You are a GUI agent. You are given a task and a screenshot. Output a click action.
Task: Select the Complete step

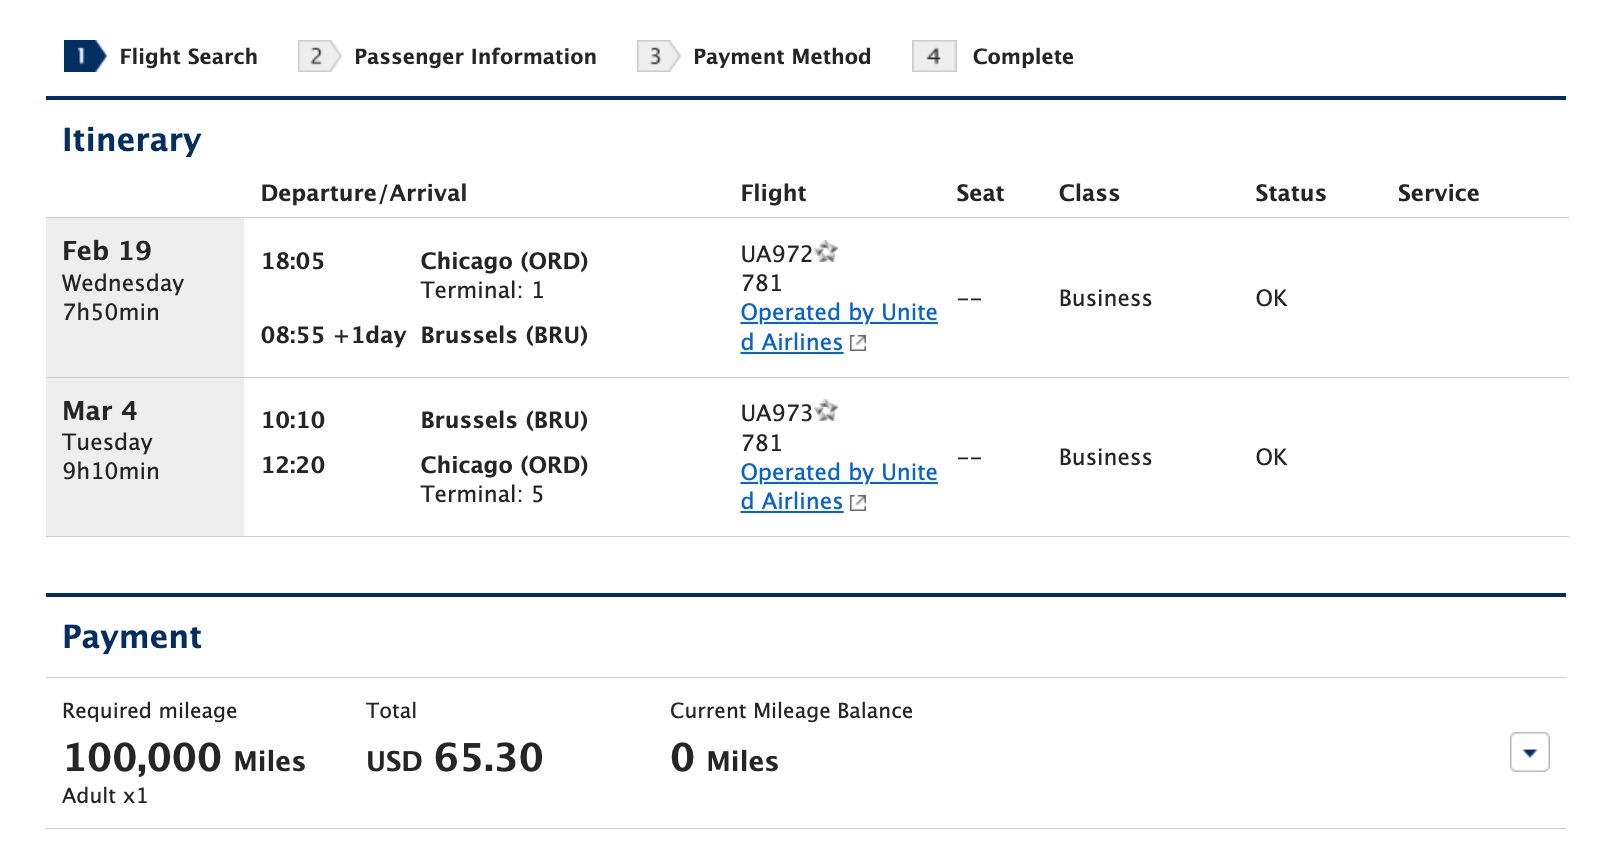pos(1022,57)
